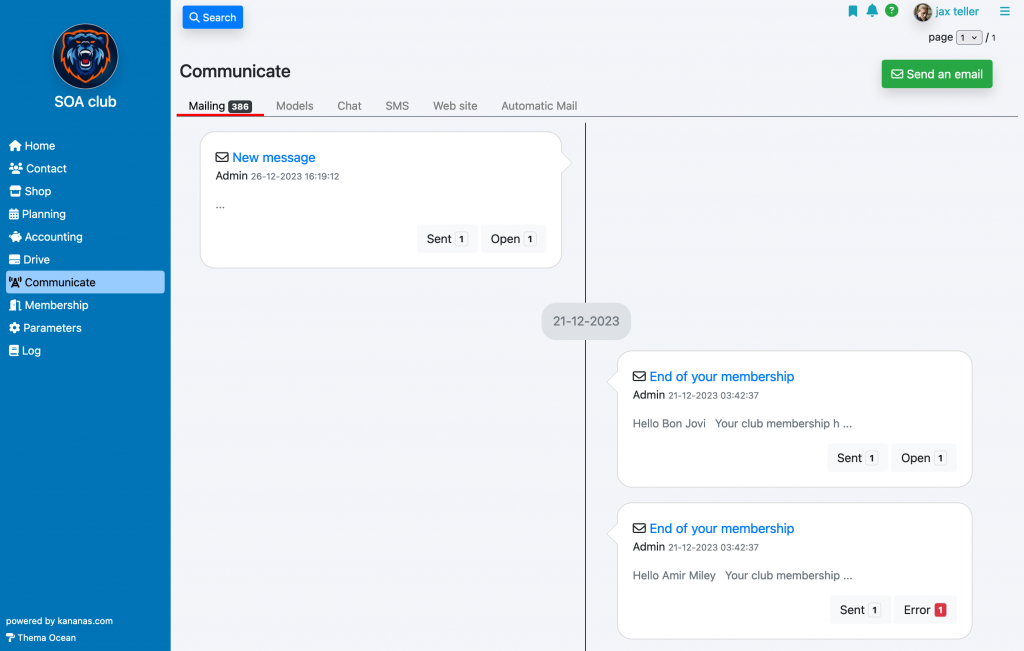This screenshot has height=651, width=1024.
Task: Open the New message mailing link
Action: tap(273, 157)
